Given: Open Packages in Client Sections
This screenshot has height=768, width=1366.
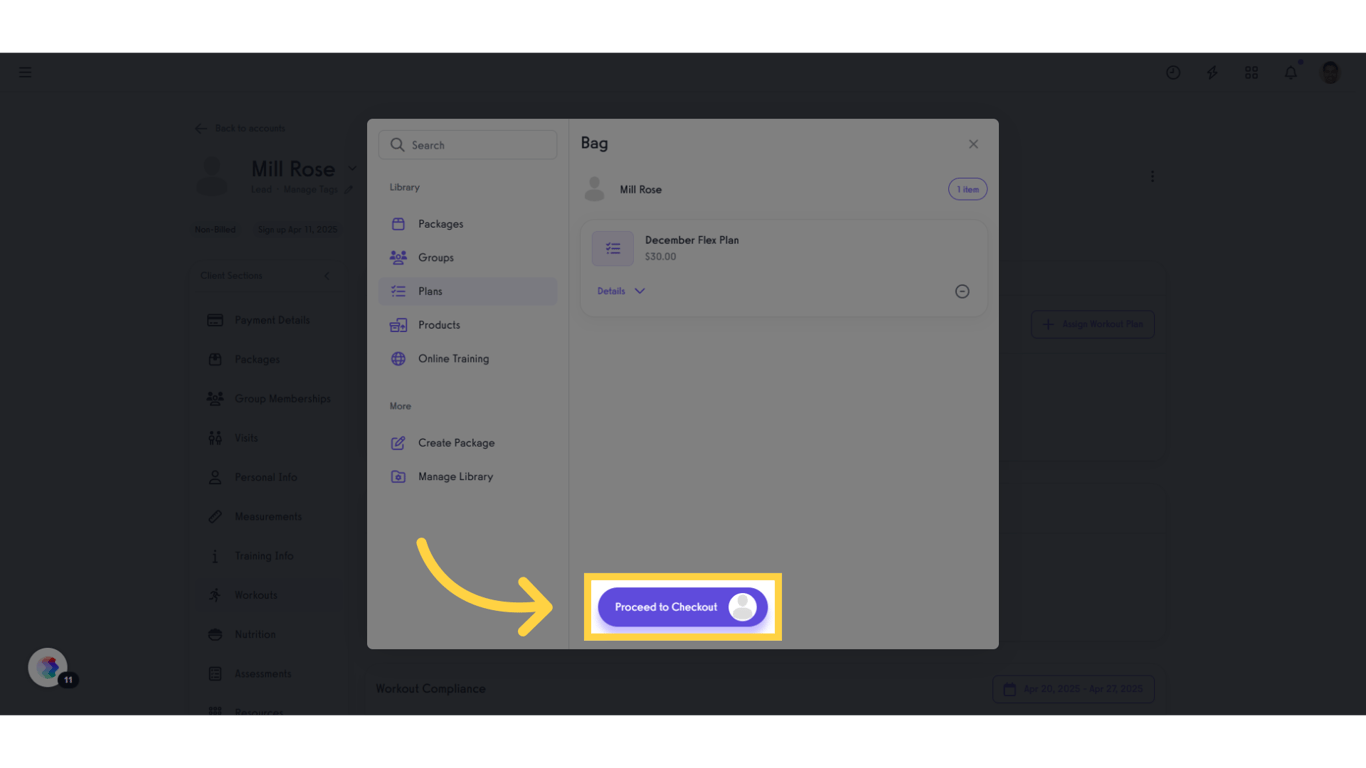Looking at the screenshot, I should tap(270, 360).
